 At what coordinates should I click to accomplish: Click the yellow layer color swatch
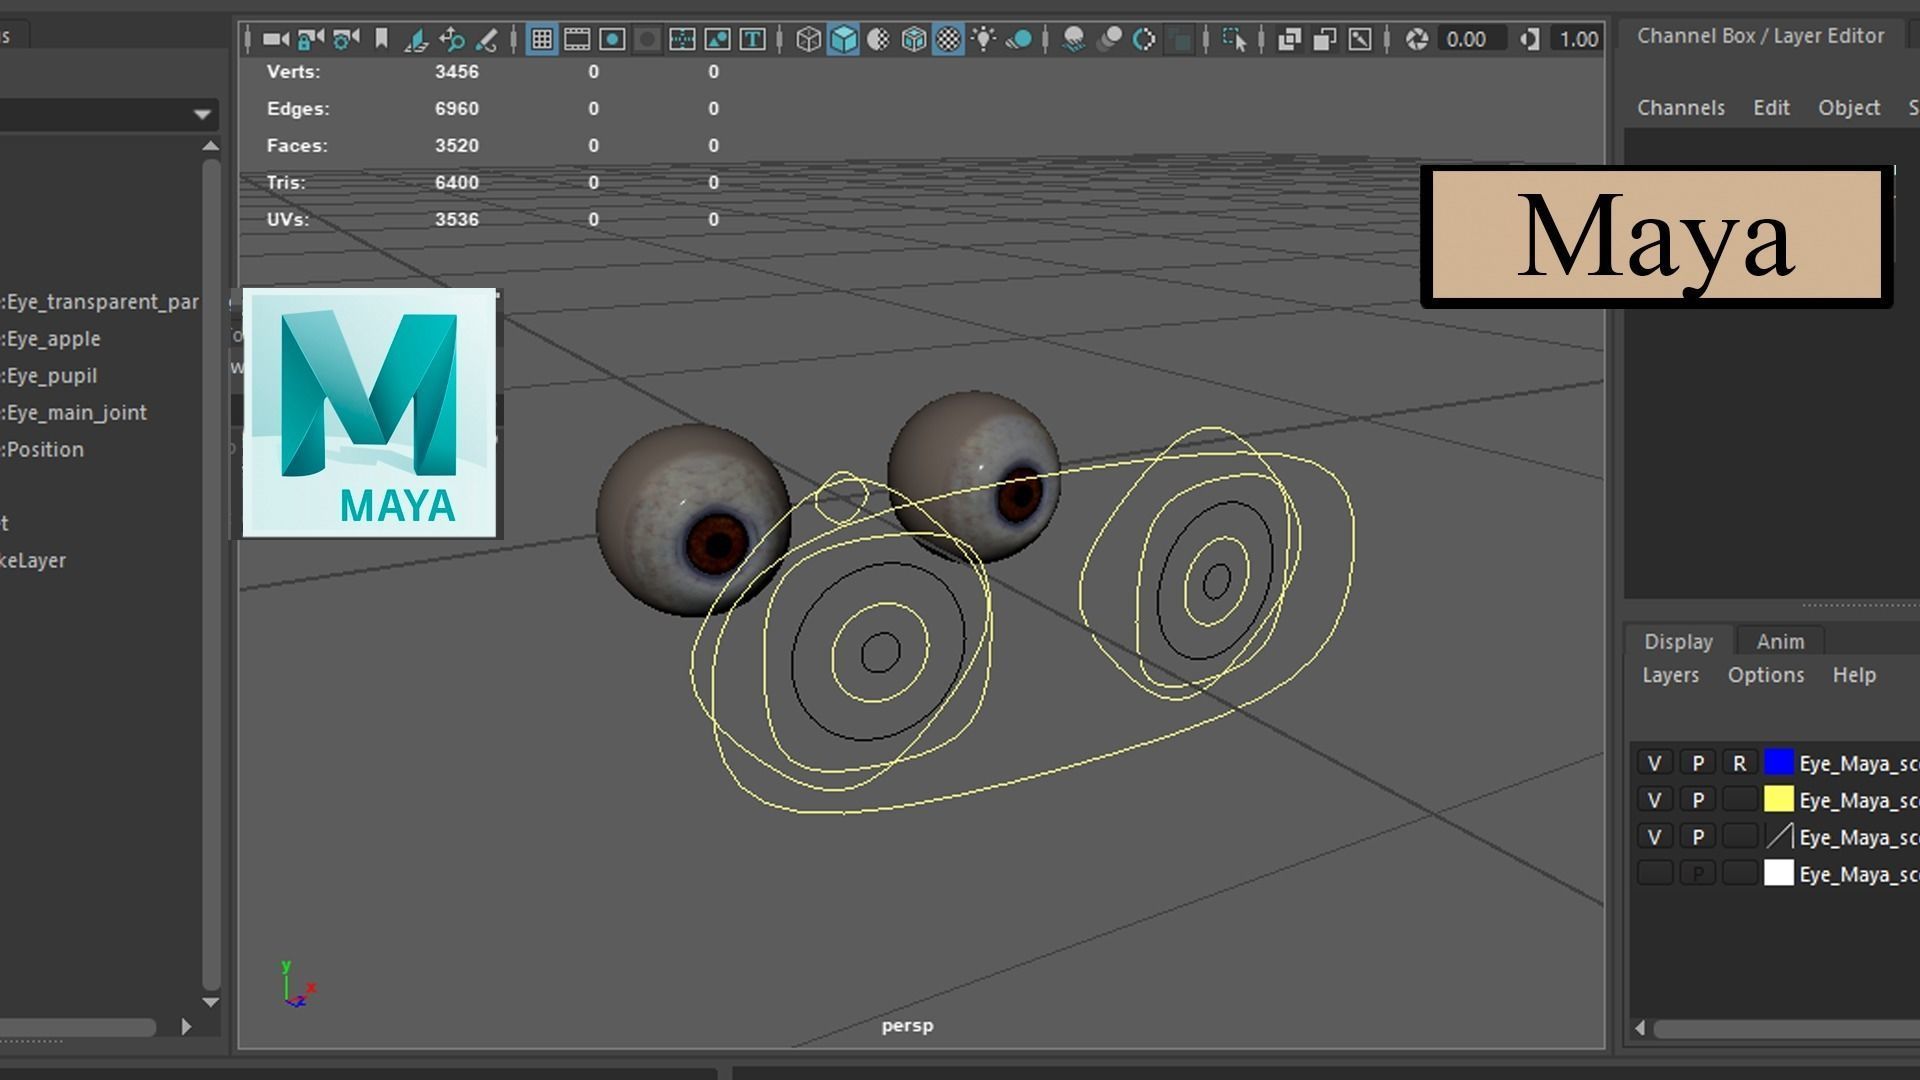[x=1778, y=800]
